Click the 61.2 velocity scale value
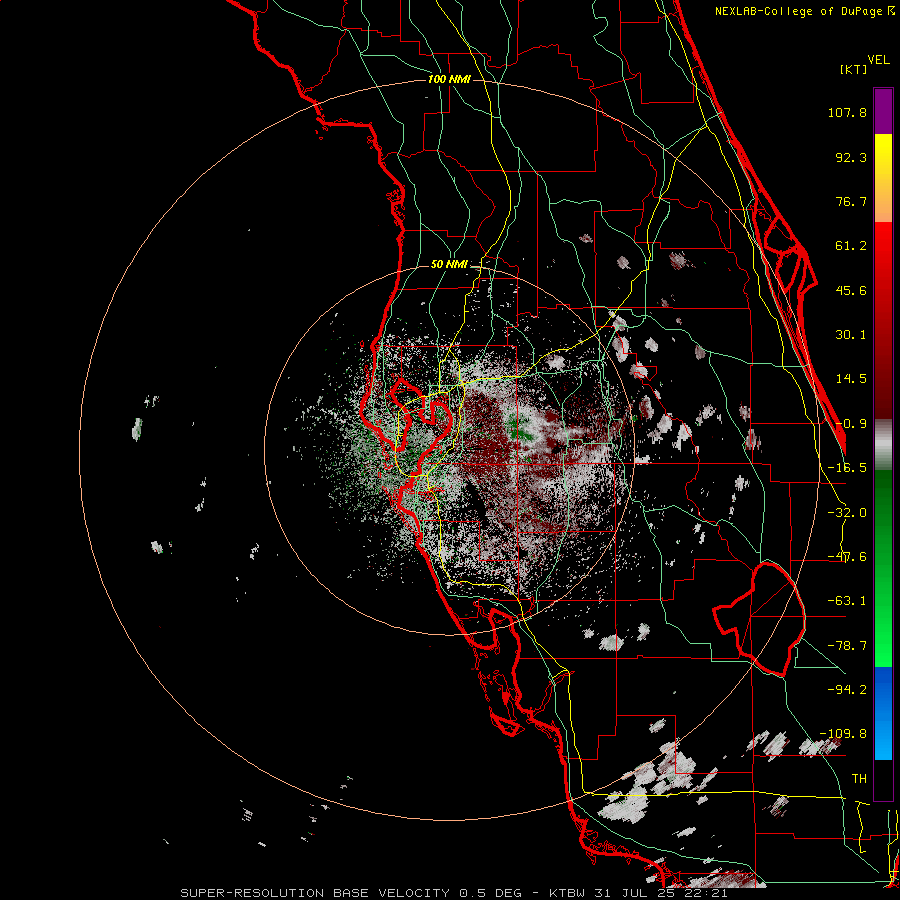The height and width of the screenshot is (900, 900). (851, 246)
